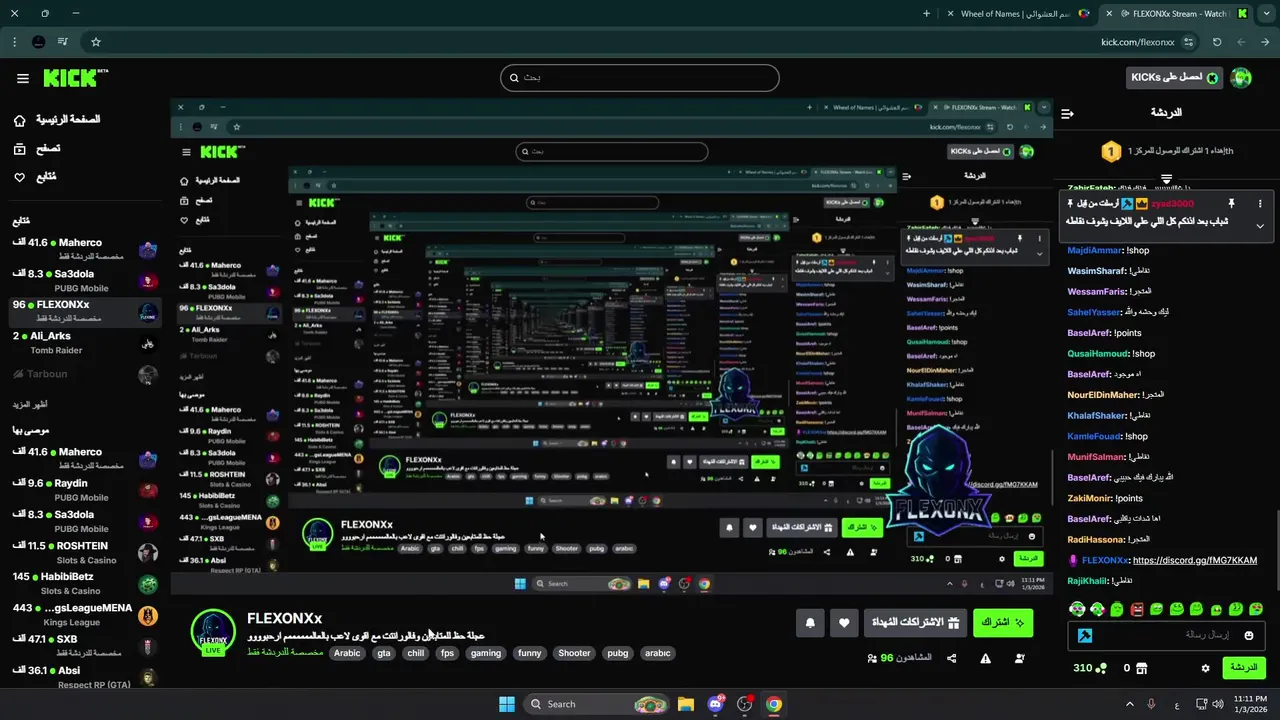Open the emoji picker in message box
Image resolution: width=1280 pixels, height=720 pixels.
[x=1248, y=635]
